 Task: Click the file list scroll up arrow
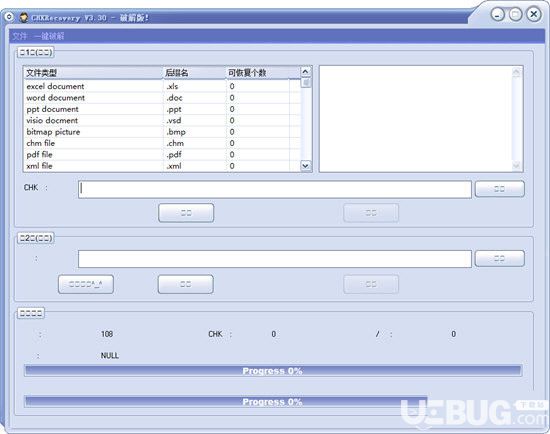[306, 72]
